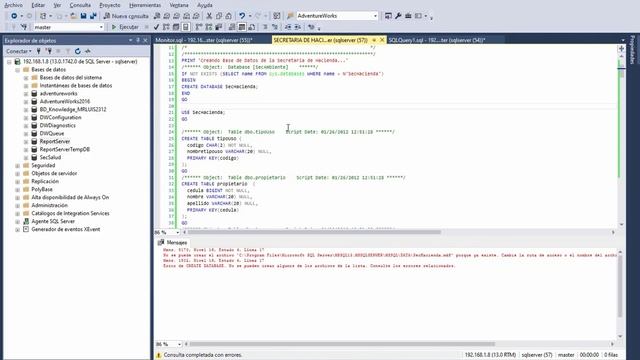
Task: Open Properties window with wrench icon
Action: [398, 16]
